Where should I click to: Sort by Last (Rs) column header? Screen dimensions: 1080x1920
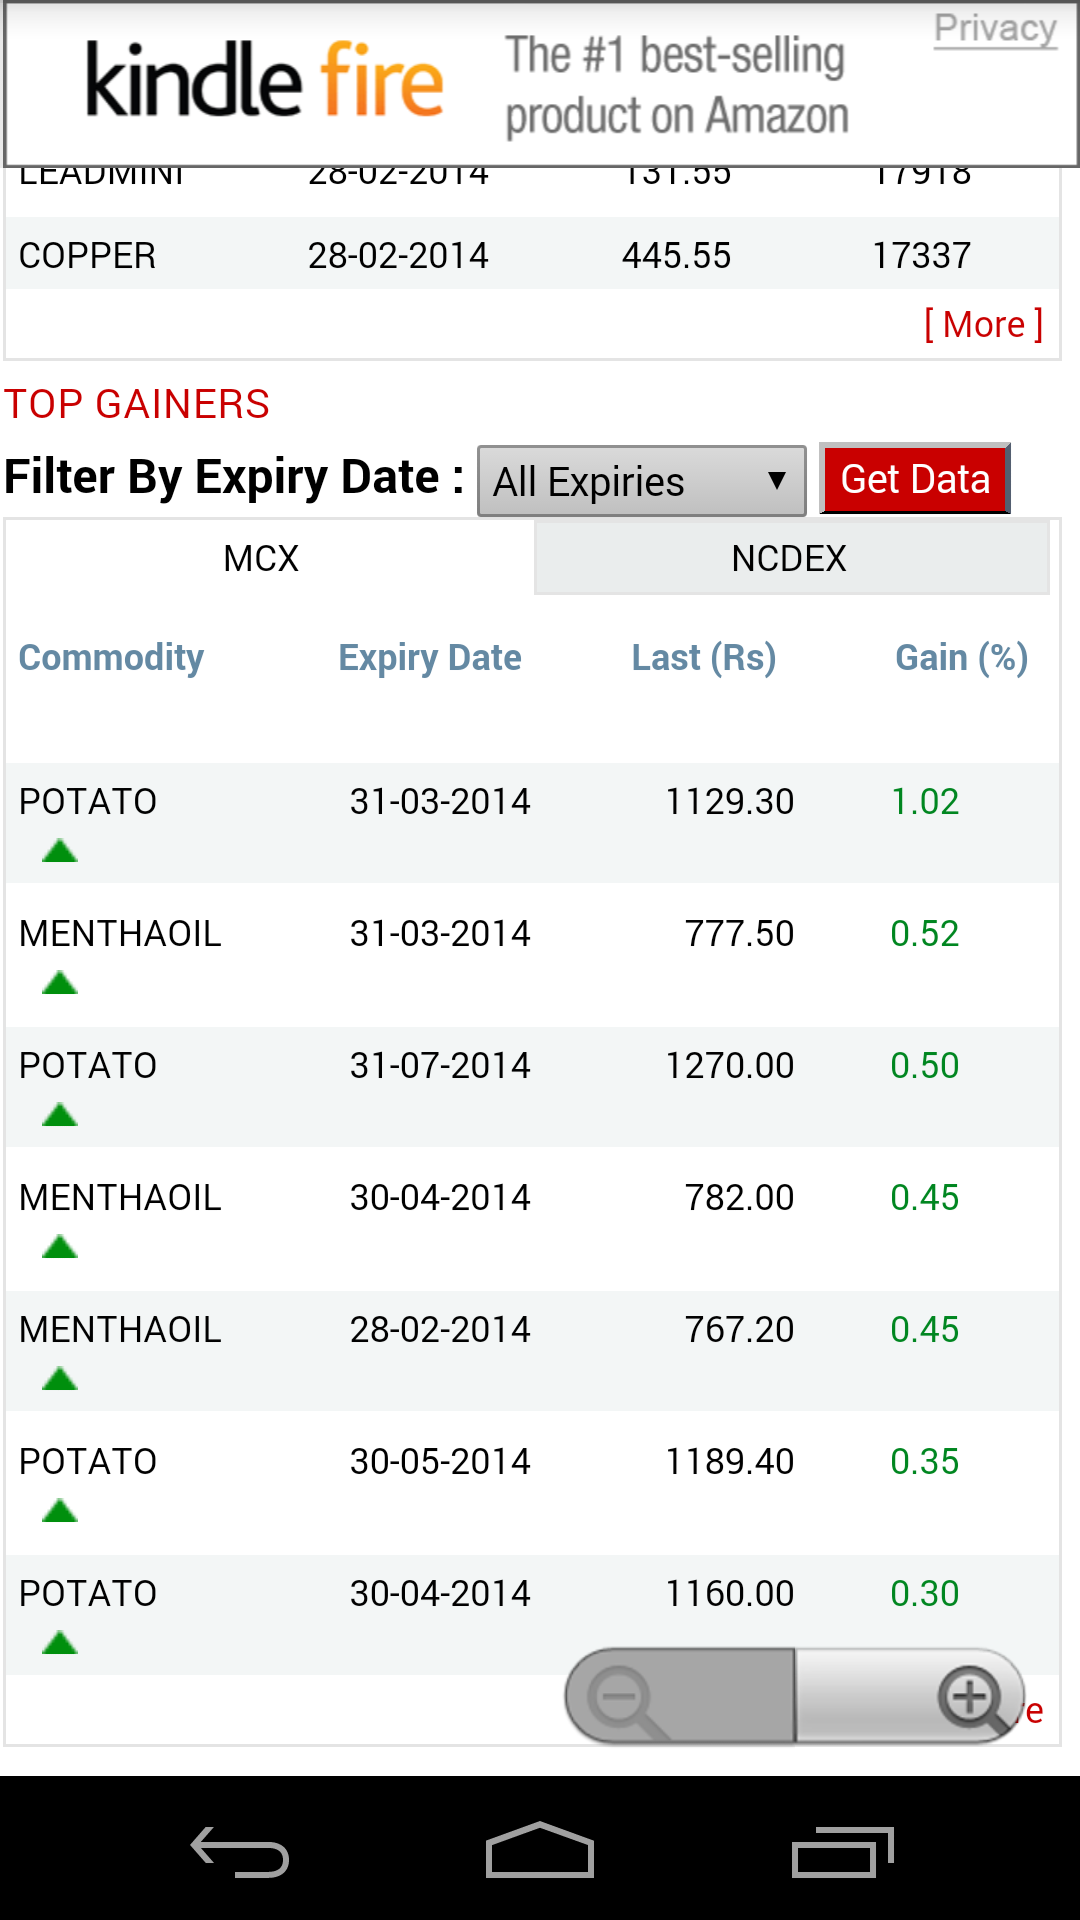(704, 658)
